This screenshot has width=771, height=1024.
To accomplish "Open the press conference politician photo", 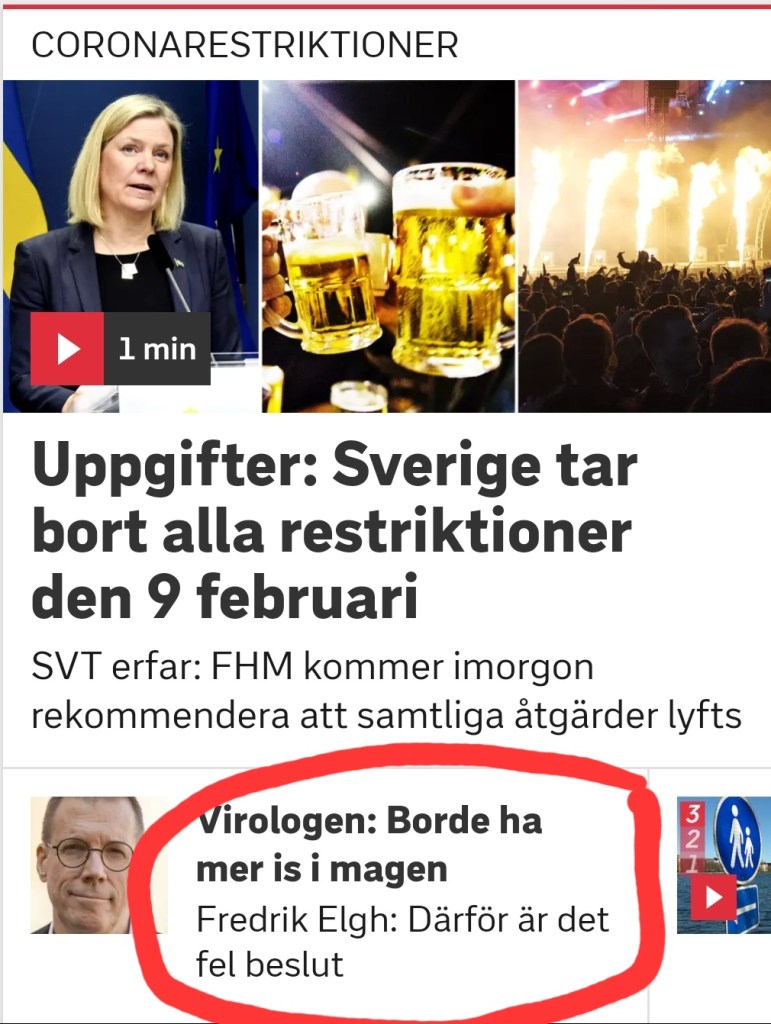I will pos(131,246).
